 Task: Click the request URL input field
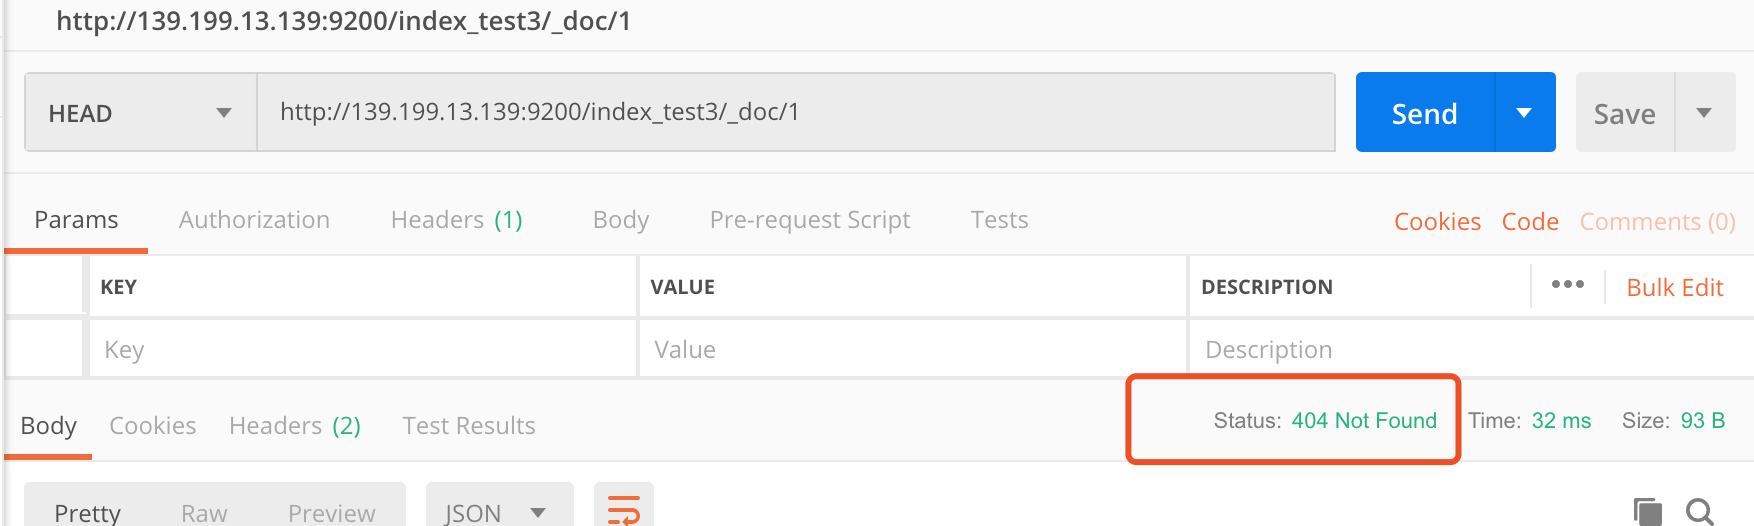(796, 112)
